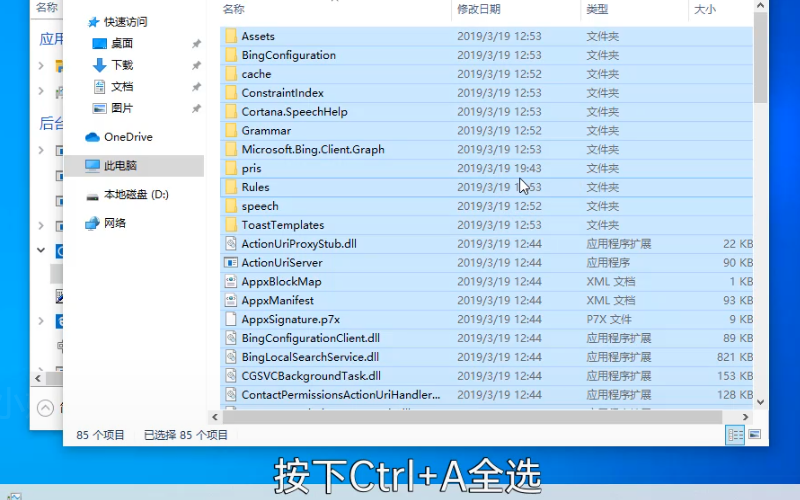Switch to details view in the status bar
This screenshot has height=500, width=800.
click(736, 435)
